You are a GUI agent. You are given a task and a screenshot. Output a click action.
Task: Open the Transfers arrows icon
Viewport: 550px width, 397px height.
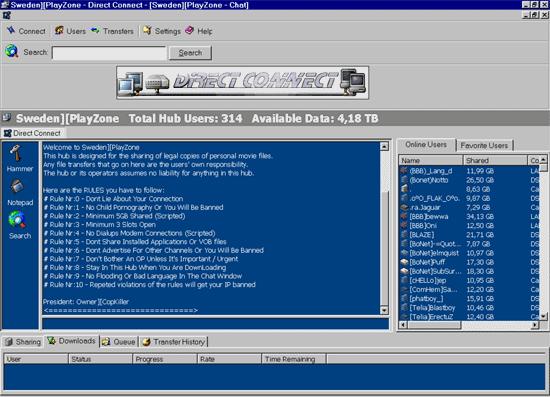point(95,31)
